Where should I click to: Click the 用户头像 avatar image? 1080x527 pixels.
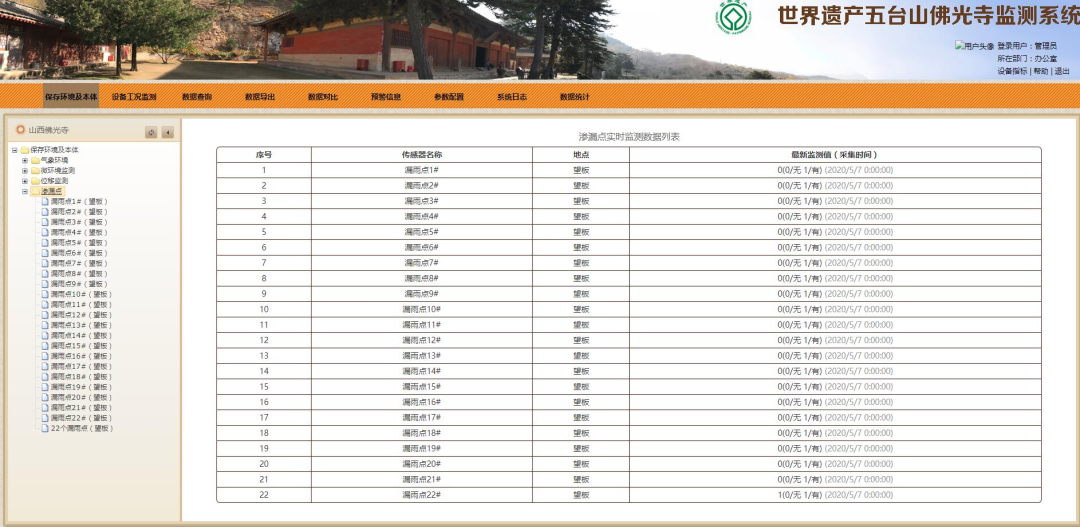(x=974, y=46)
